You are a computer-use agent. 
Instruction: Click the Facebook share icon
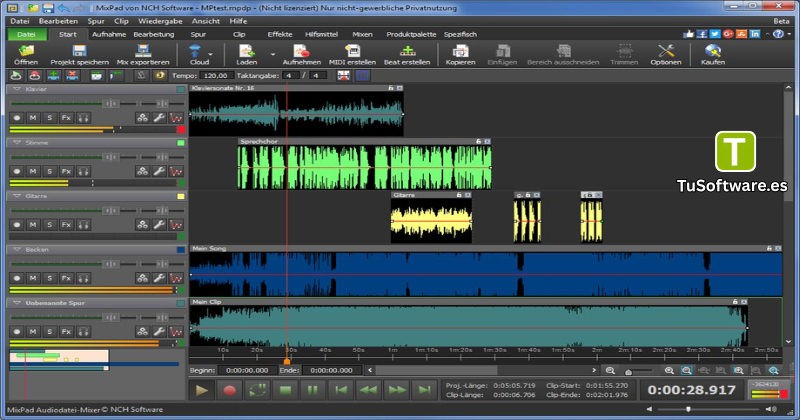click(x=702, y=34)
